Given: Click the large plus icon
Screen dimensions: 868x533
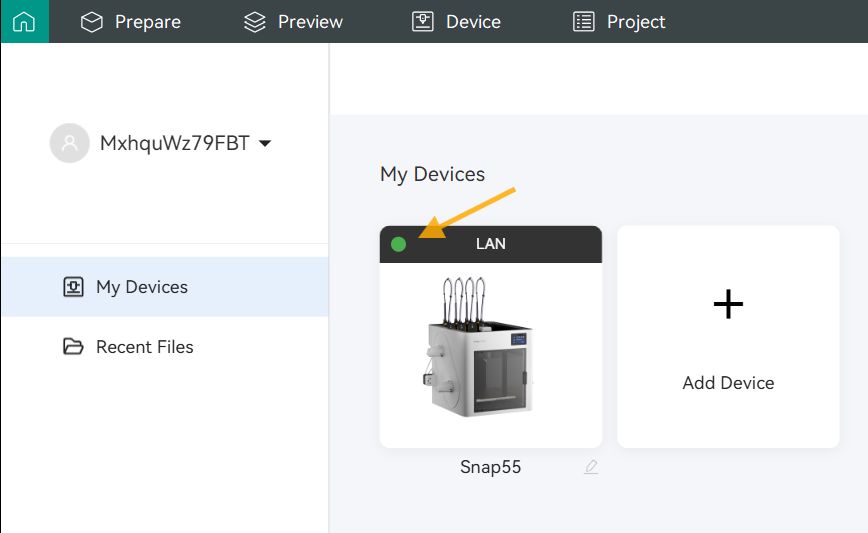Looking at the screenshot, I should click(x=728, y=304).
